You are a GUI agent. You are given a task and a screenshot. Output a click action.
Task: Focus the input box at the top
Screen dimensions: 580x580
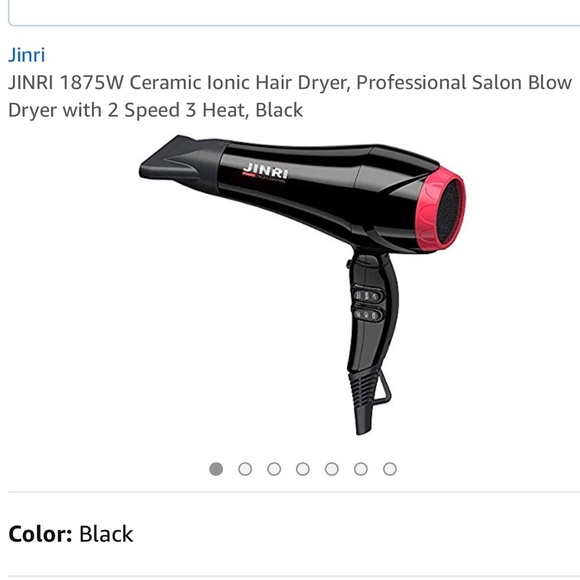pos(294,13)
